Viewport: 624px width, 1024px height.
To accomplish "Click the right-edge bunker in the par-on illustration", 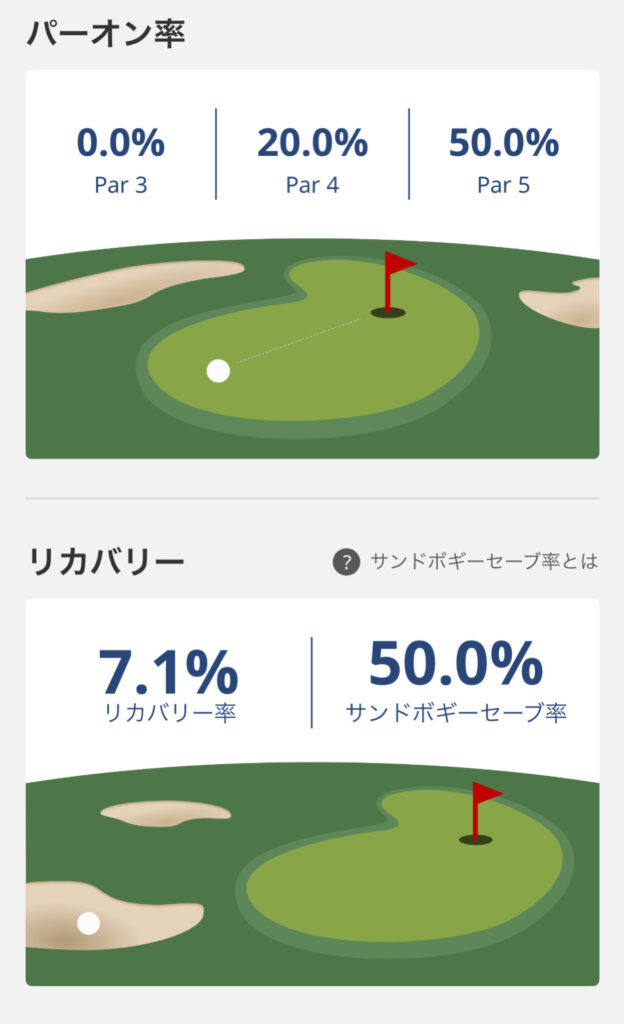I will coord(565,303).
